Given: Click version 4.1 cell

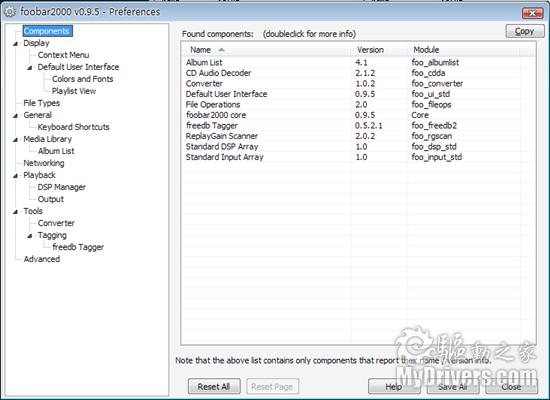Looking at the screenshot, I should [361, 62].
